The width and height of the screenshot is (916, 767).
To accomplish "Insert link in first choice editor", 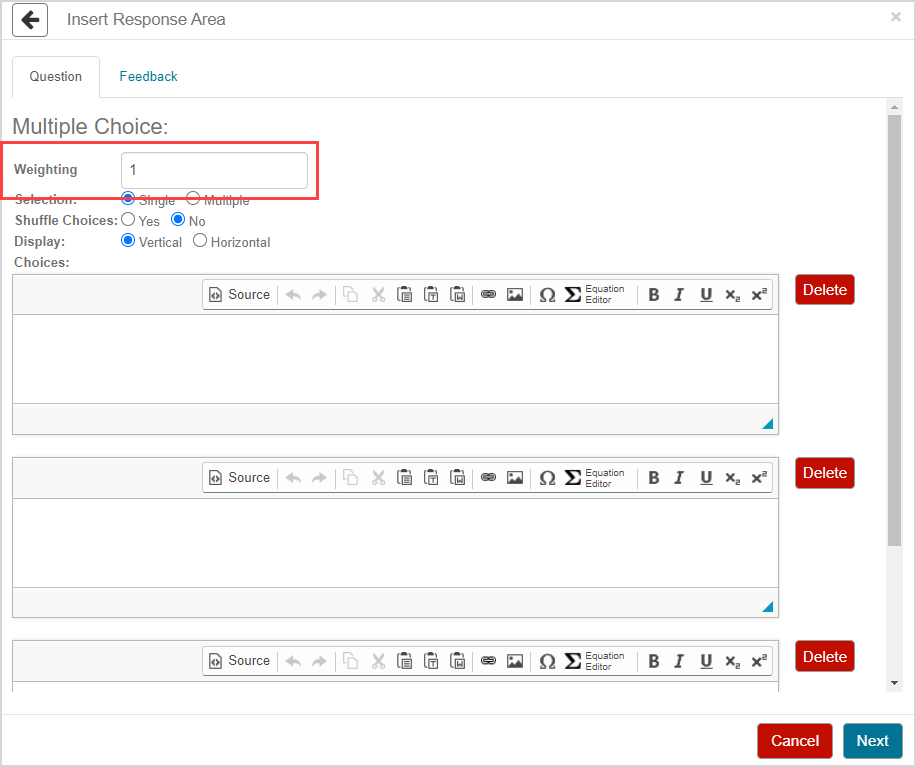I will pos(488,294).
